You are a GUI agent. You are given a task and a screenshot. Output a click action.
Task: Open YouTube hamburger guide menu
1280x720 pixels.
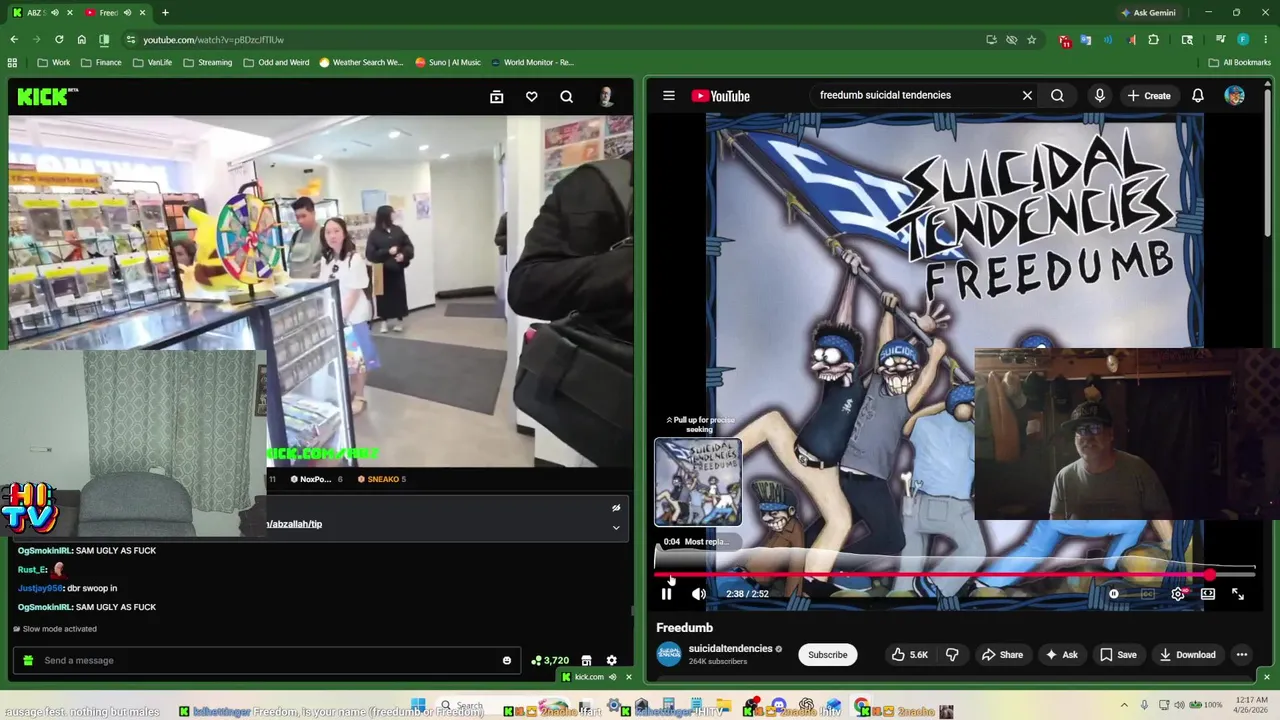point(669,96)
